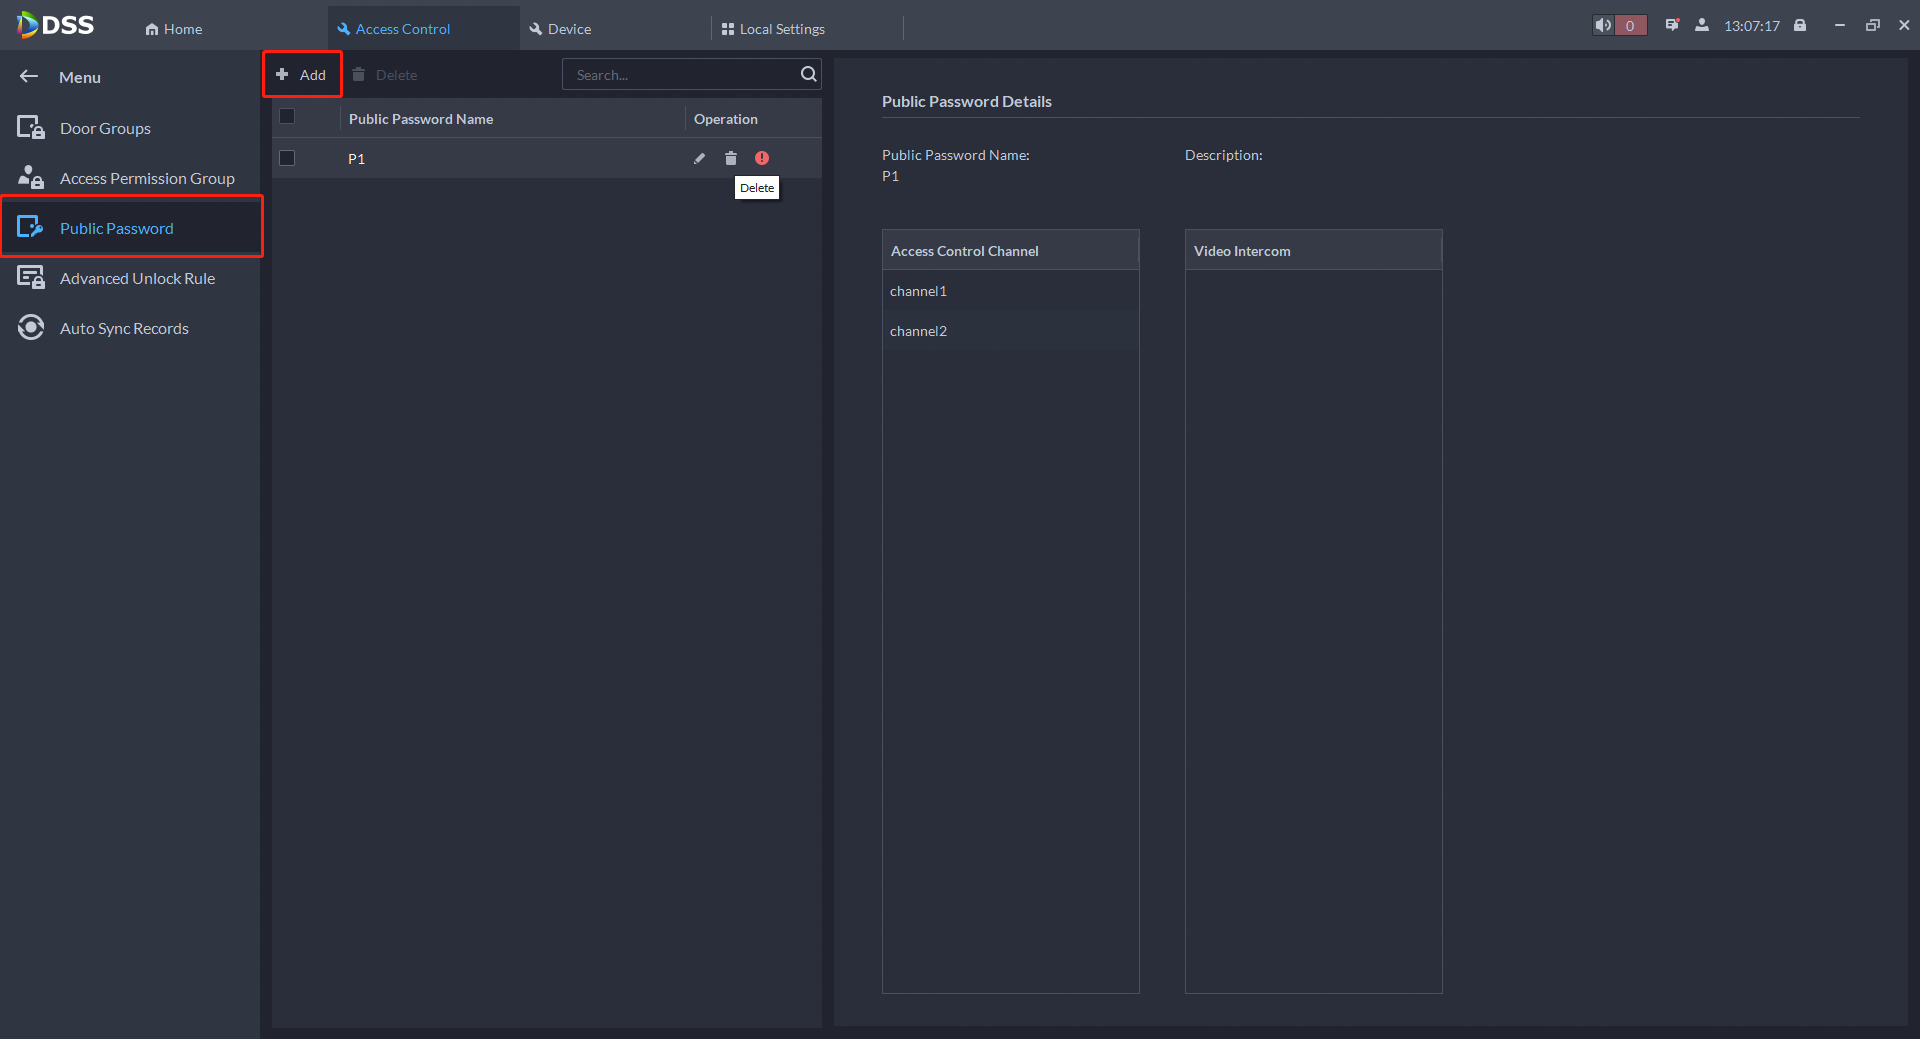Click the search magnifier icon
The width and height of the screenshot is (1920, 1039).
tap(808, 74)
